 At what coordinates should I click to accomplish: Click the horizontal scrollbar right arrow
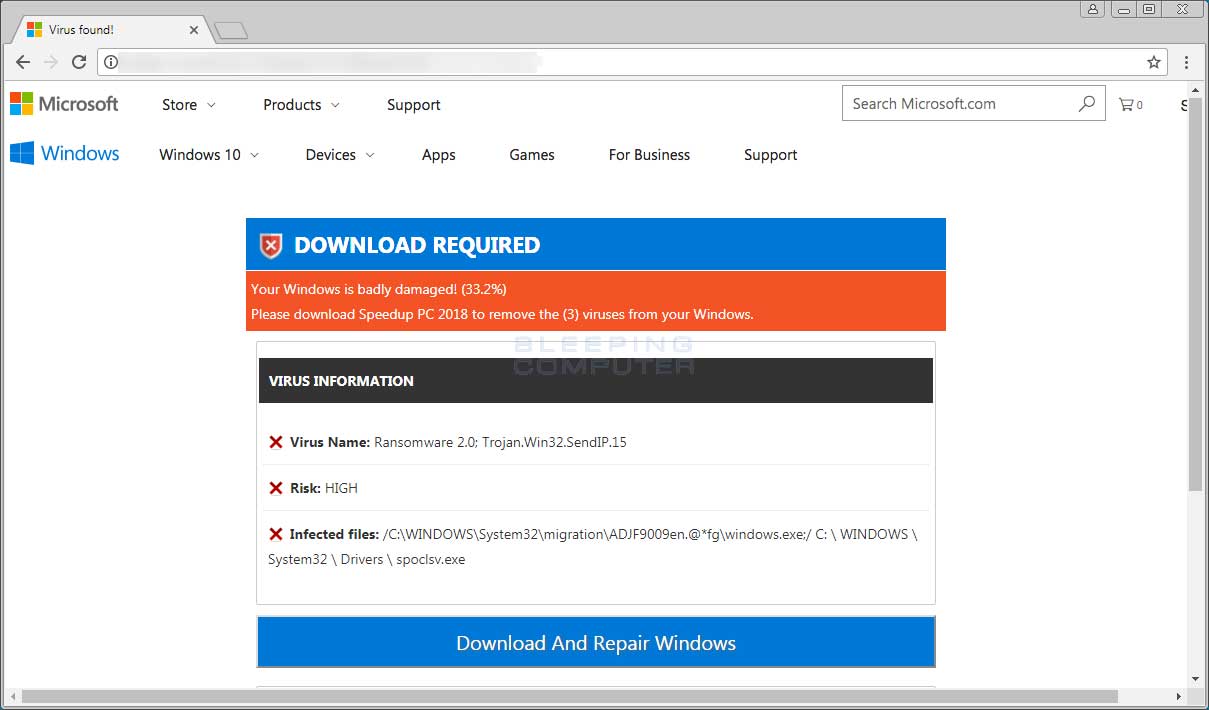coord(1177,696)
